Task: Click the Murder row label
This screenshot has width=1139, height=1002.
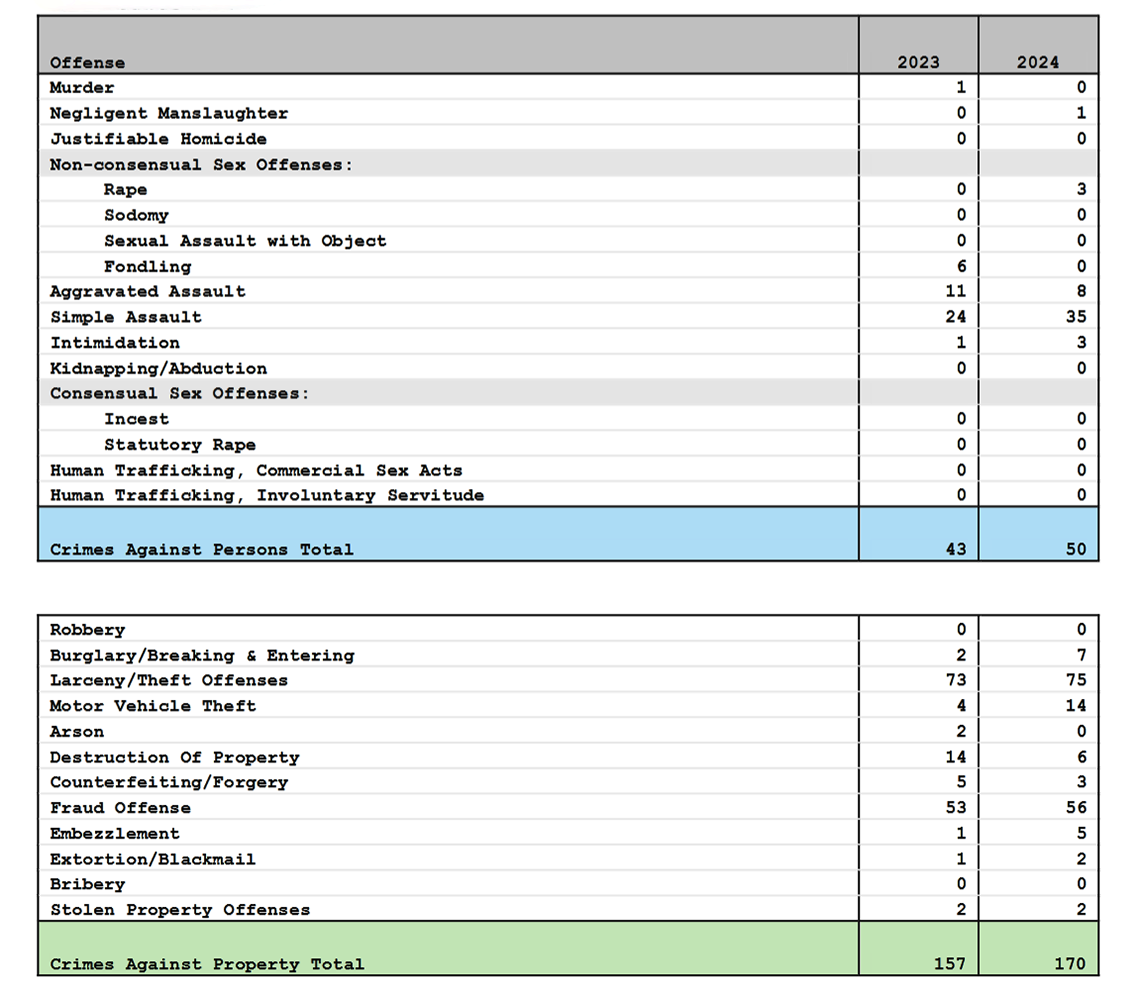Action: [82, 88]
